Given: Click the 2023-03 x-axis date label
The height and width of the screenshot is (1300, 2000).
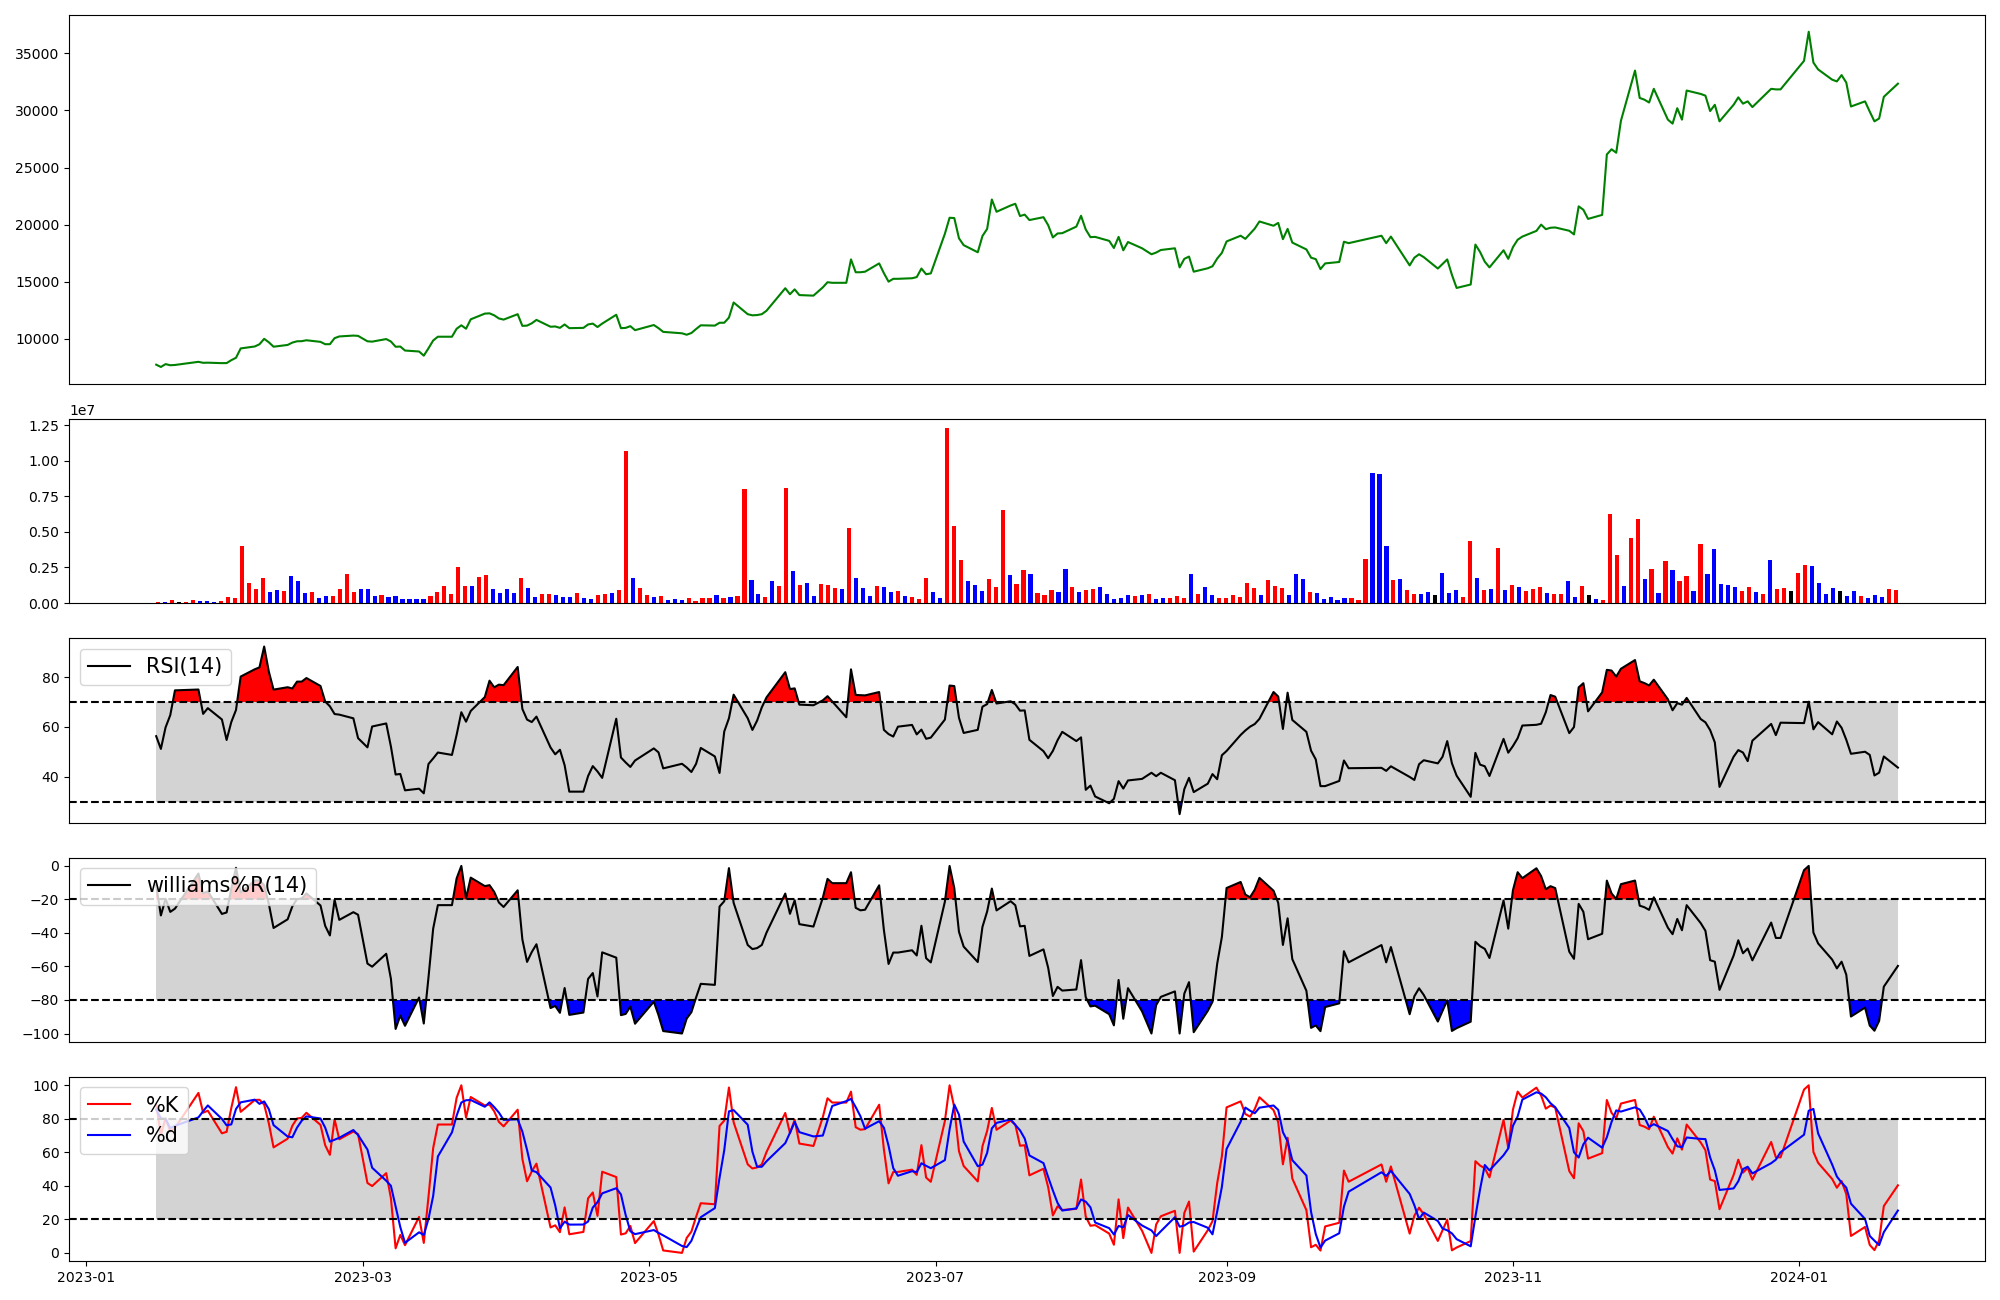Looking at the screenshot, I should click(363, 1277).
